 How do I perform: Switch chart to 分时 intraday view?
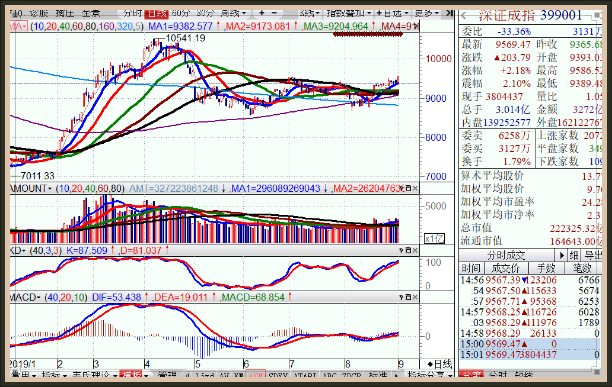pos(133,13)
